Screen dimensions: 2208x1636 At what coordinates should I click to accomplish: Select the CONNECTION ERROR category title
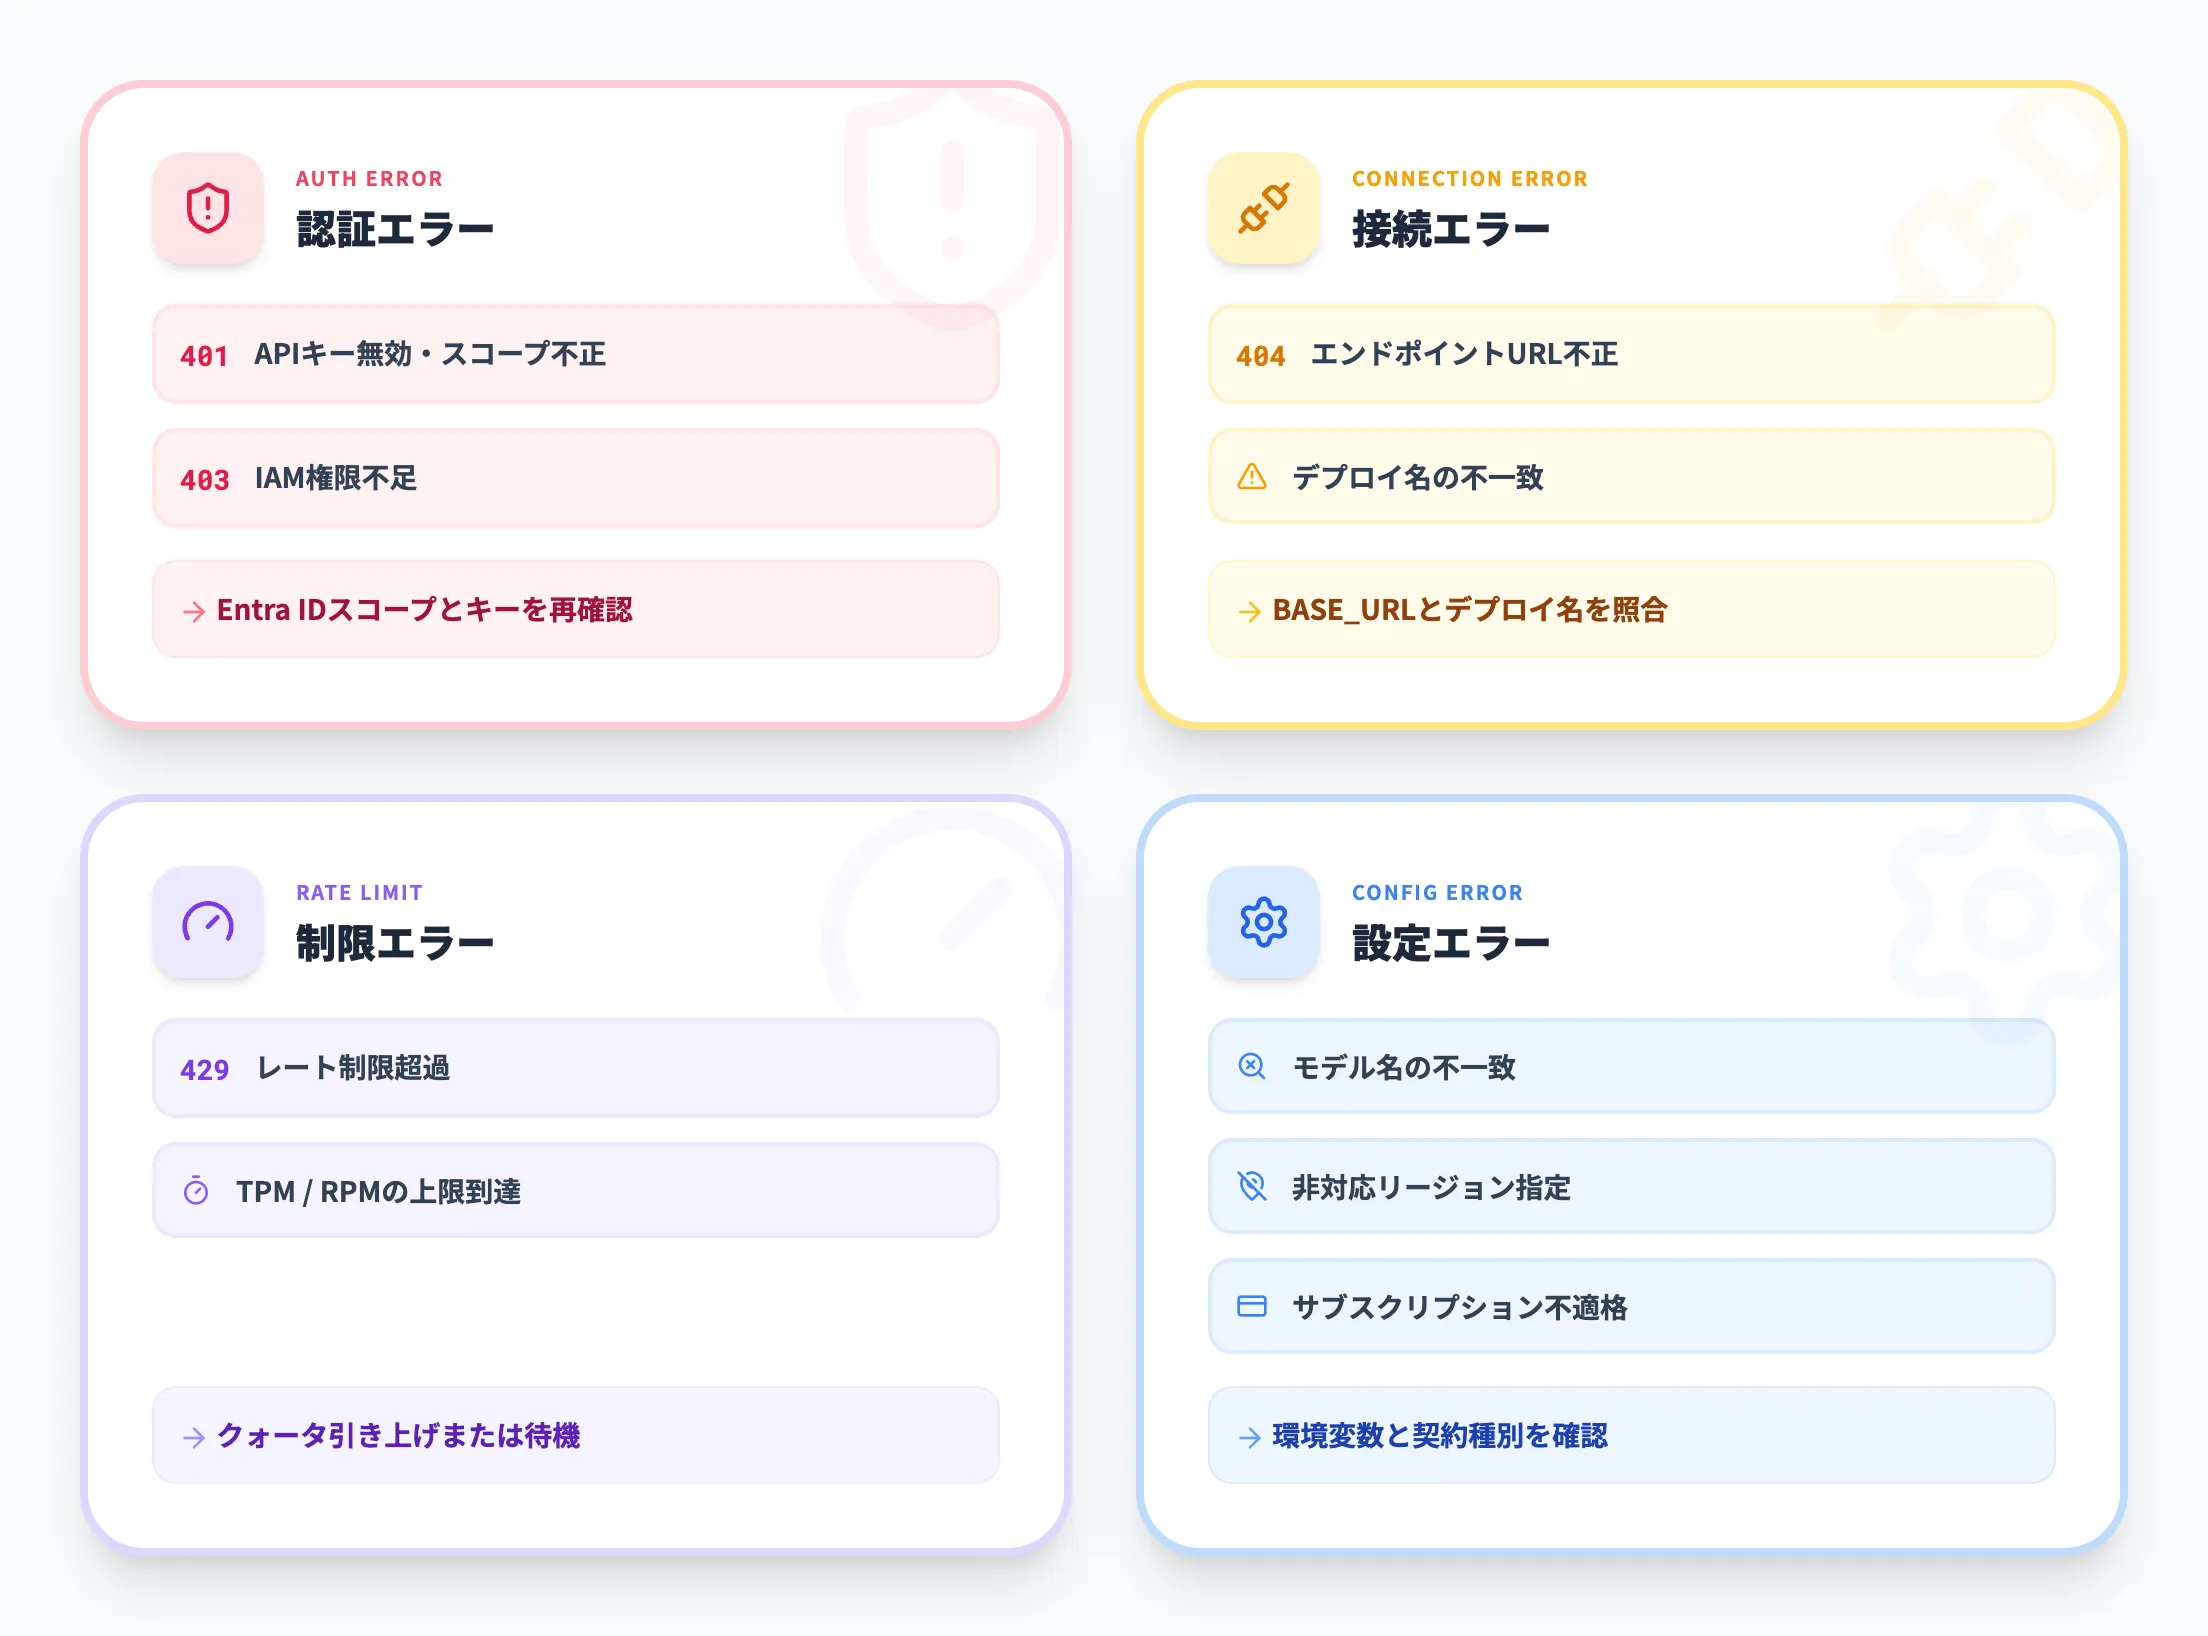(1469, 178)
